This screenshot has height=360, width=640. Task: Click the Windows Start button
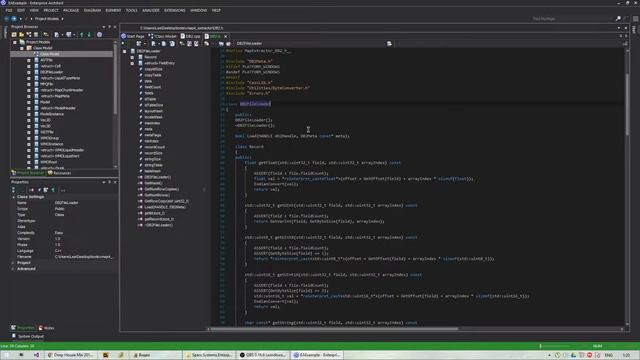[x=6, y=355]
